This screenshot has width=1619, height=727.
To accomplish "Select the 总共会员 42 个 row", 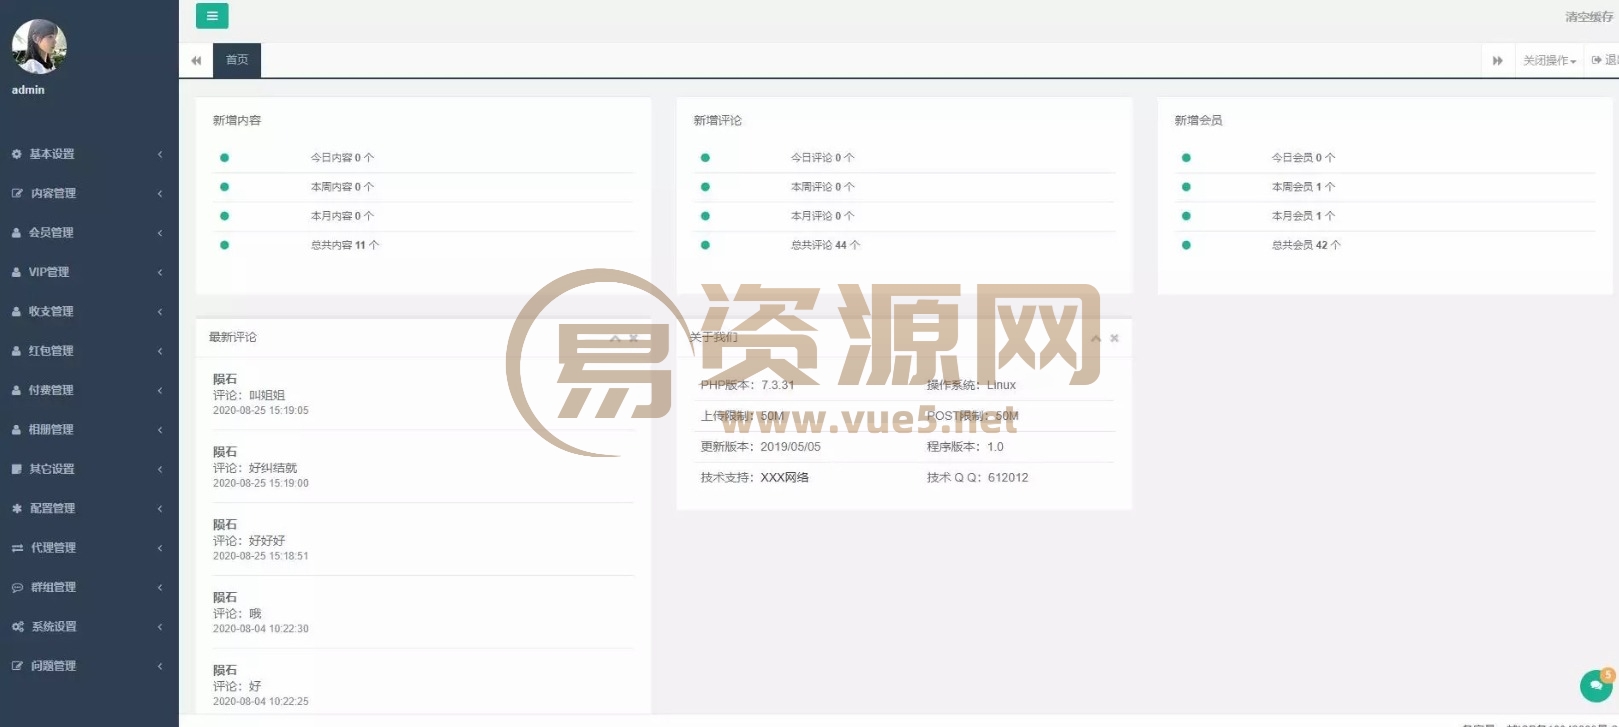I will [x=1385, y=245].
